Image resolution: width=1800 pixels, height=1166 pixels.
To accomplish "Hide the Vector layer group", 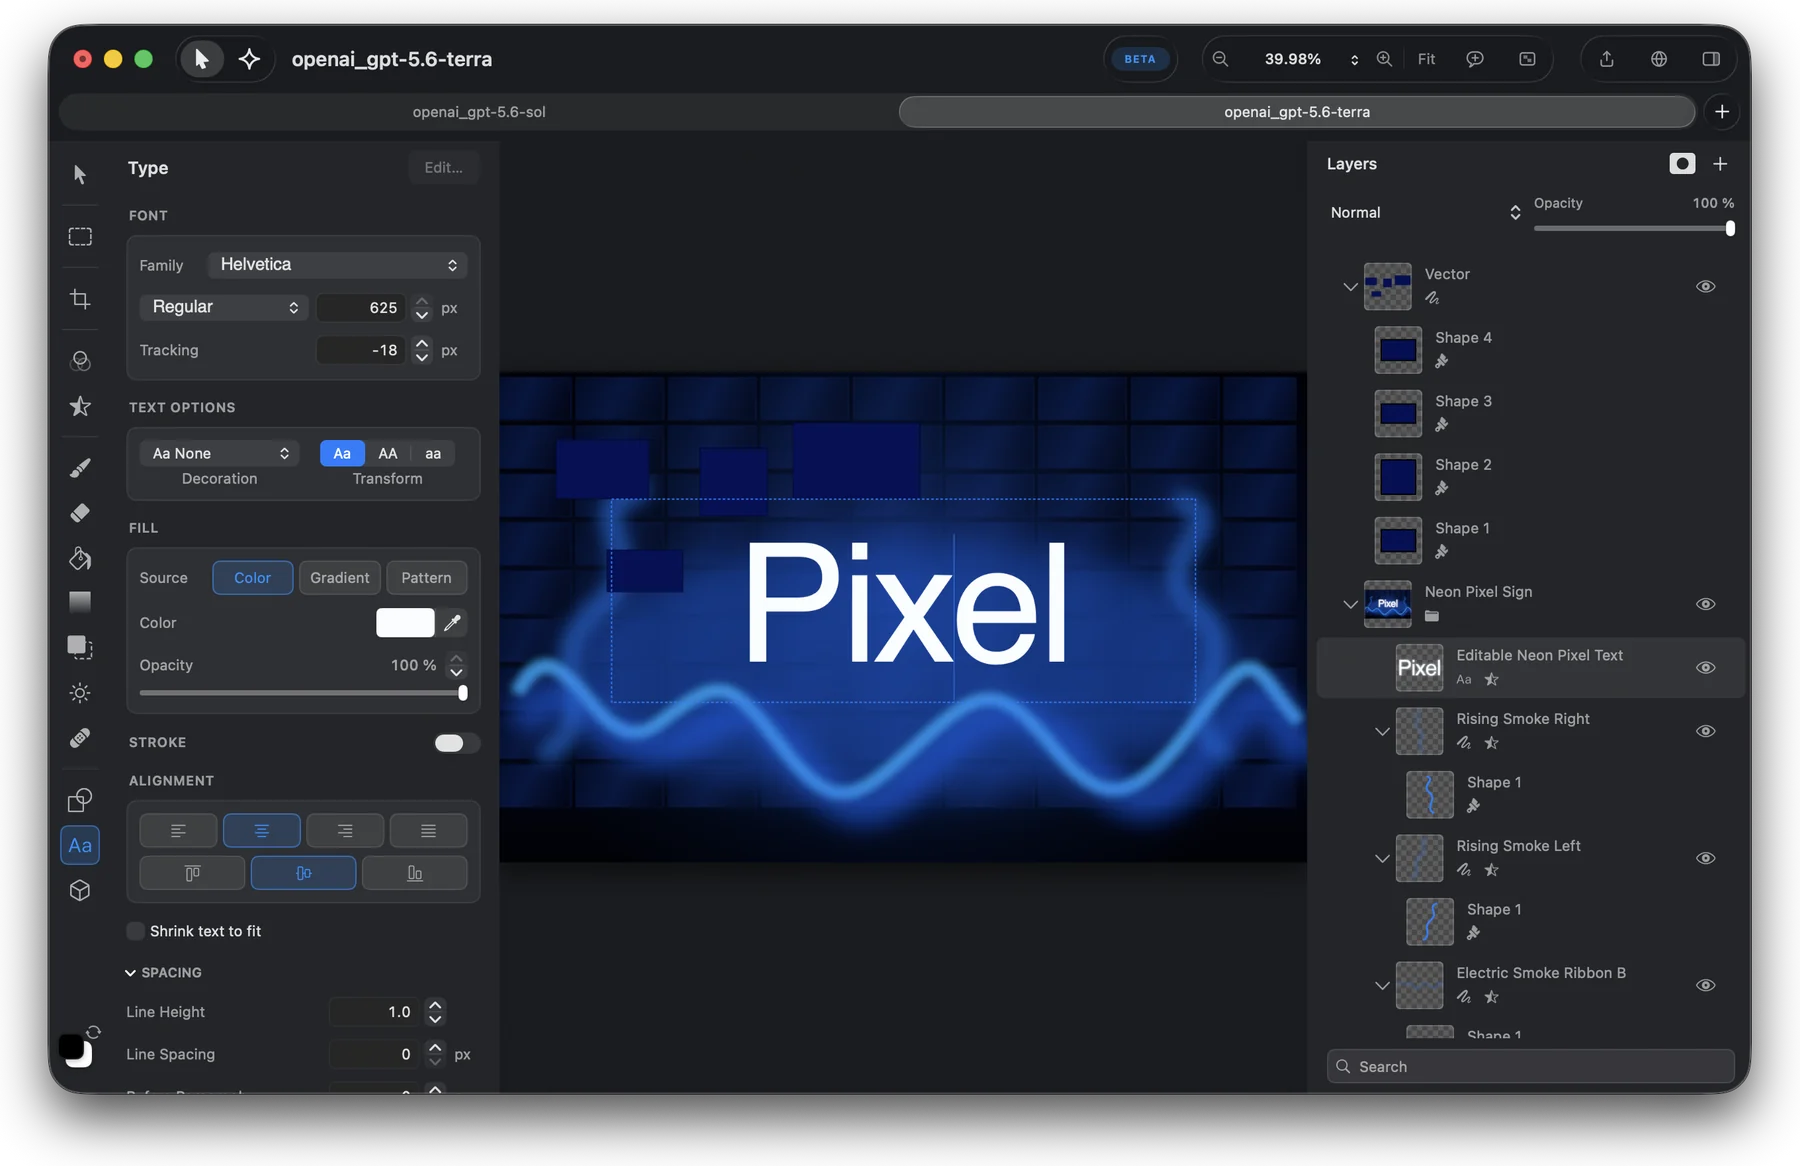I will pos(1706,286).
